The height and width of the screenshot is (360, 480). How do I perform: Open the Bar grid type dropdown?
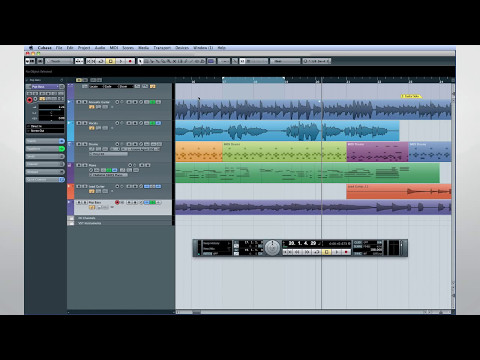point(285,61)
